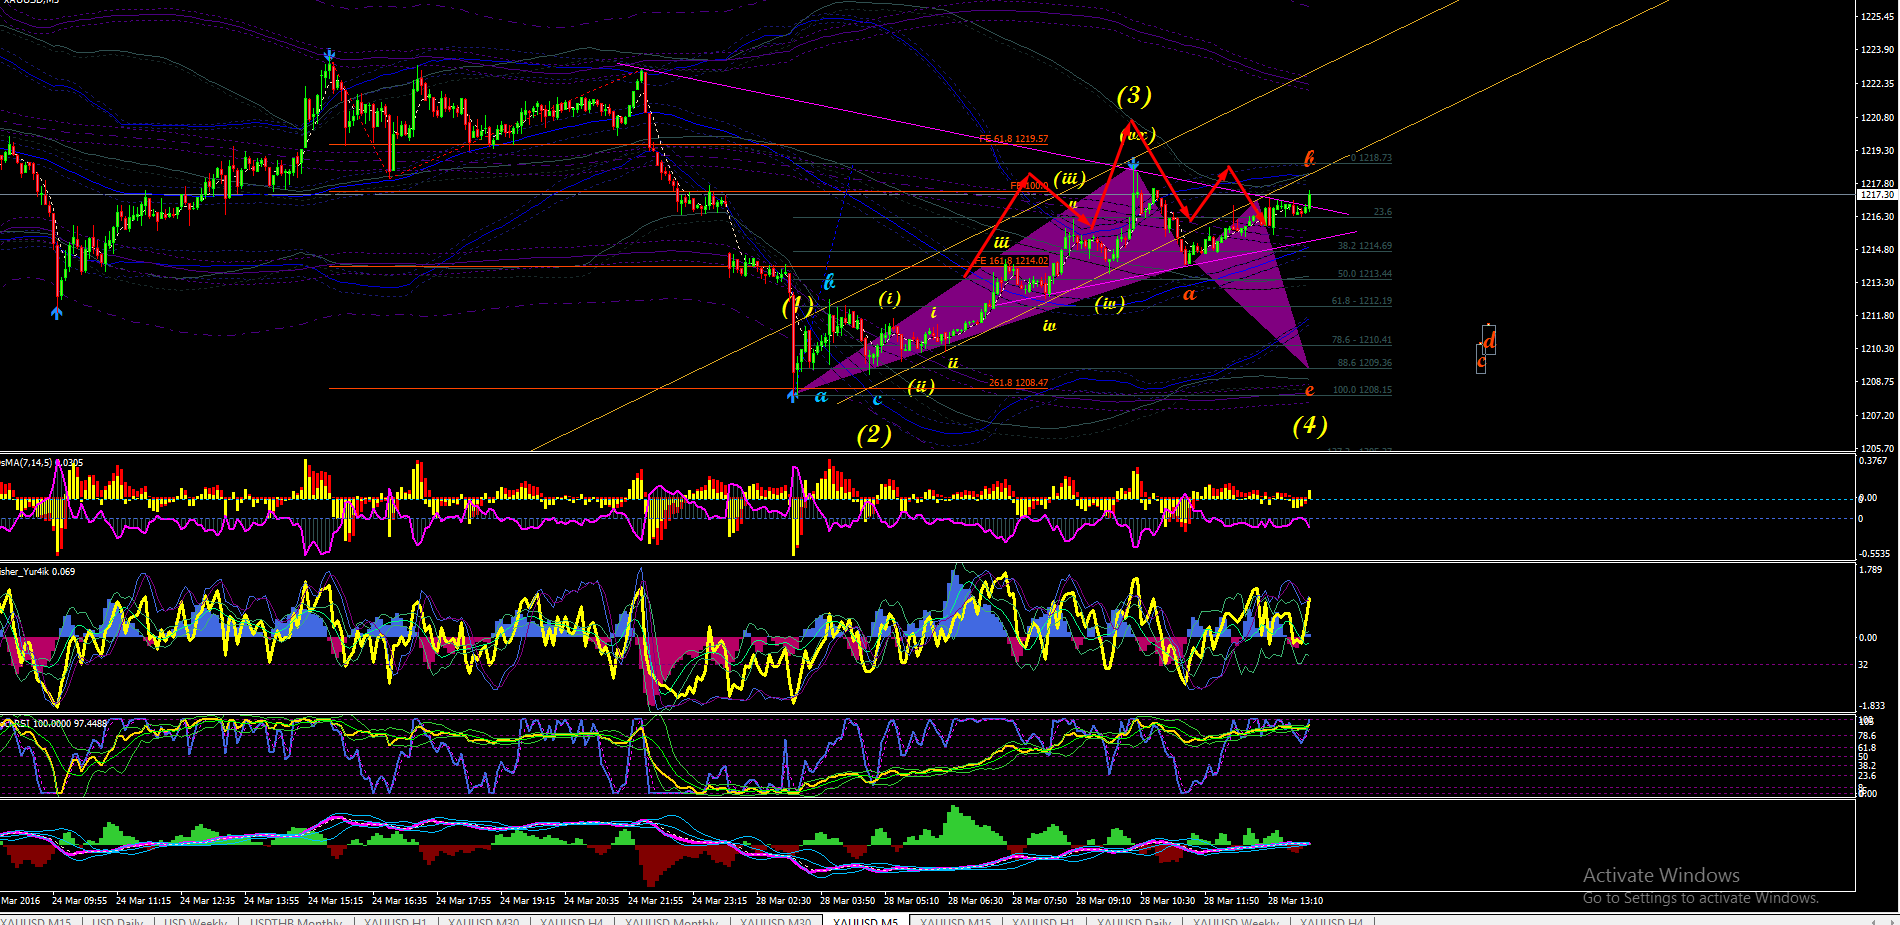Viewport: 1900px width, 925px height.
Task: Select the blue wave label b
Action: click(x=829, y=282)
